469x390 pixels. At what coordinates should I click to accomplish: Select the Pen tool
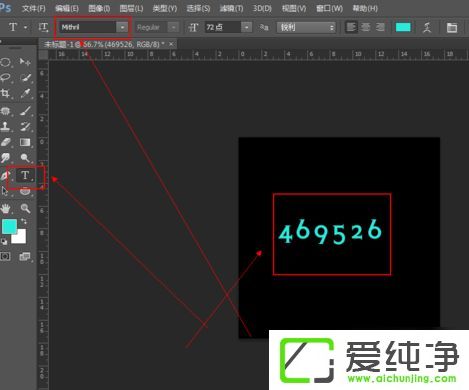pos(4,175)
